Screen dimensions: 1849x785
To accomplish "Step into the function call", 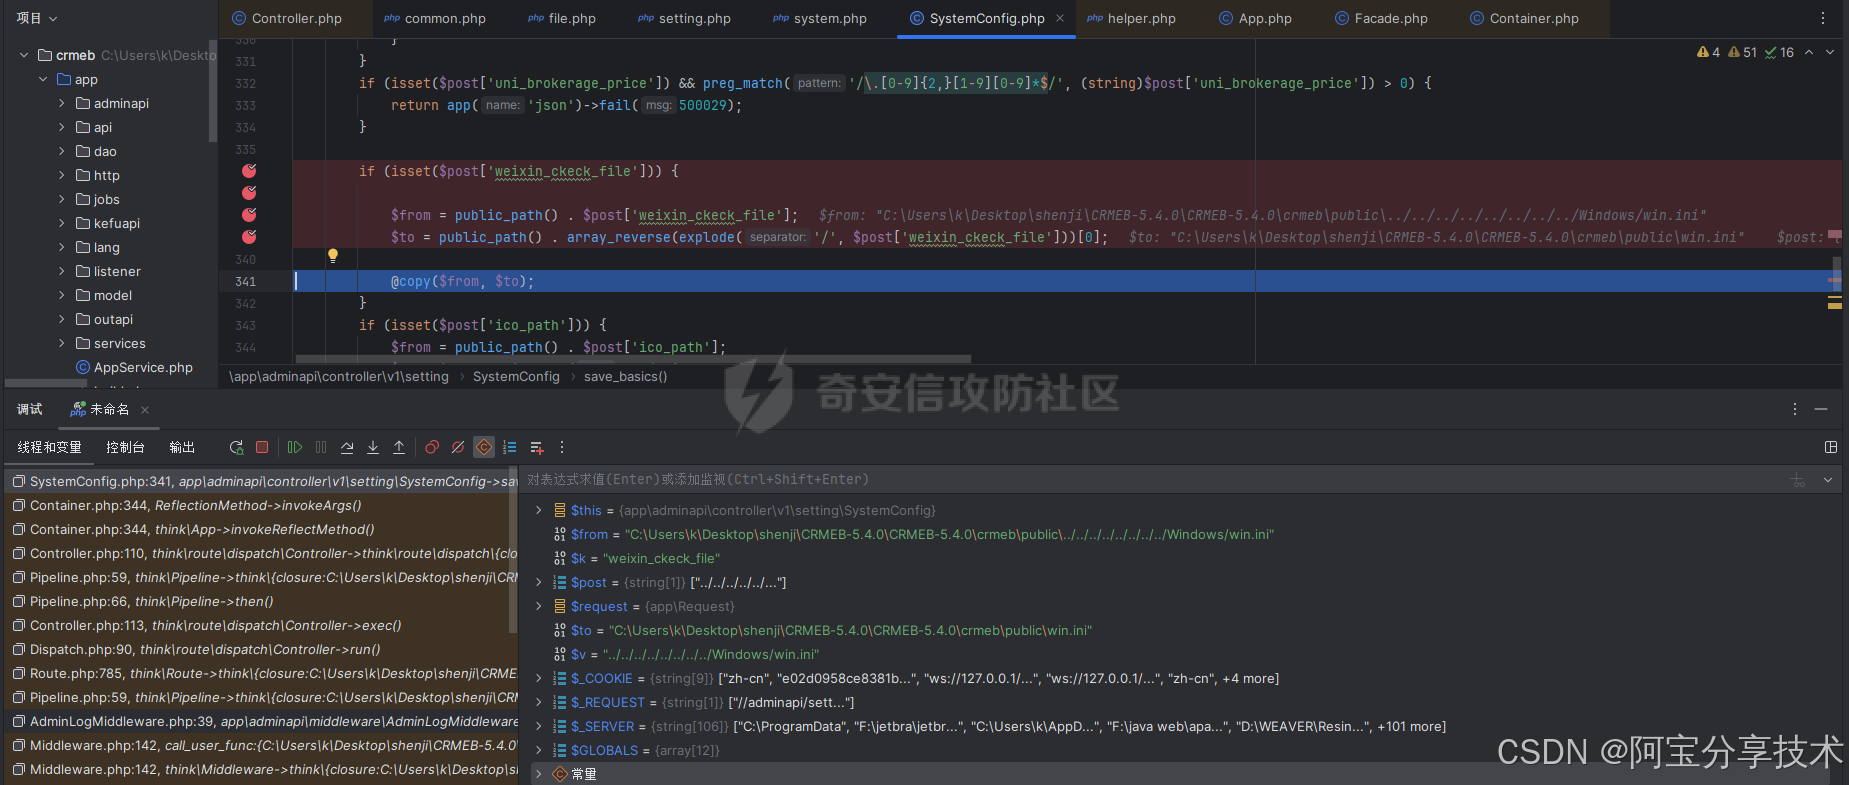I will pyautogui.click(x=373, y=447).
